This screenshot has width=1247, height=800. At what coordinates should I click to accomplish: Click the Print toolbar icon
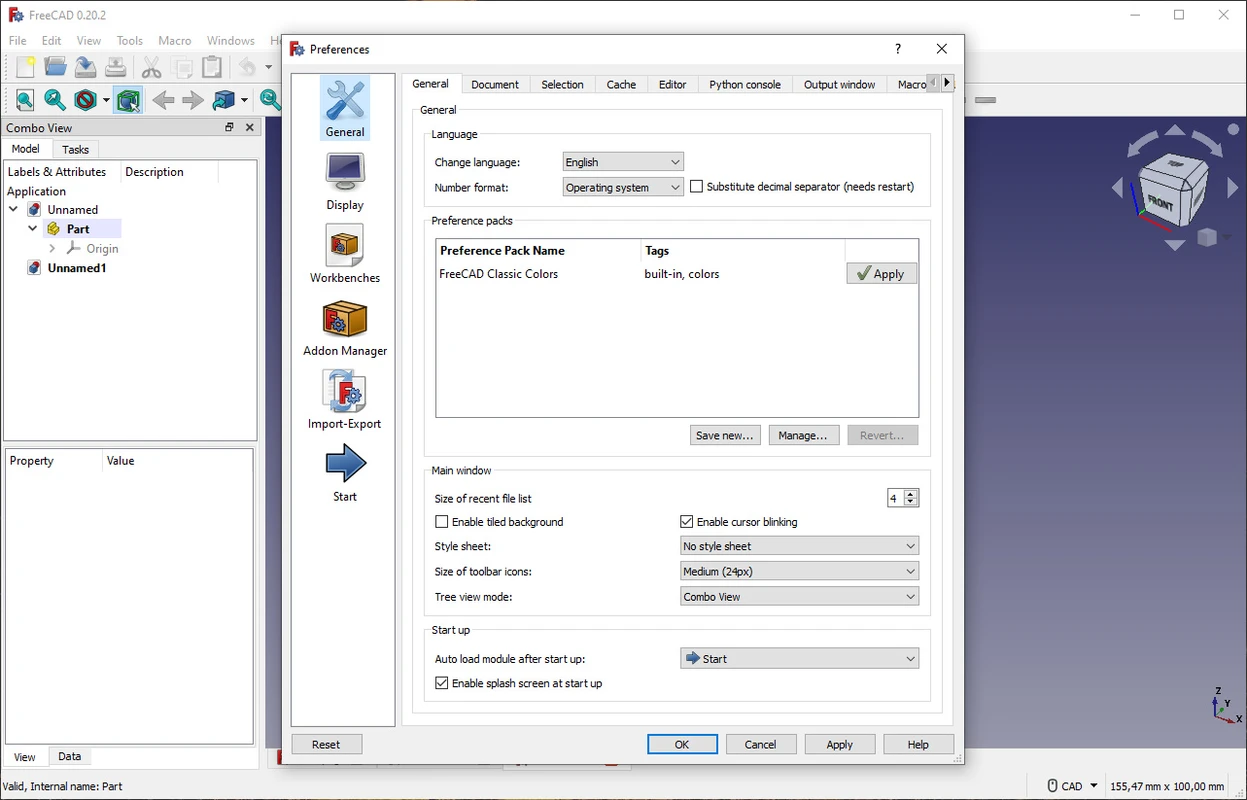[x=116, y=68]
